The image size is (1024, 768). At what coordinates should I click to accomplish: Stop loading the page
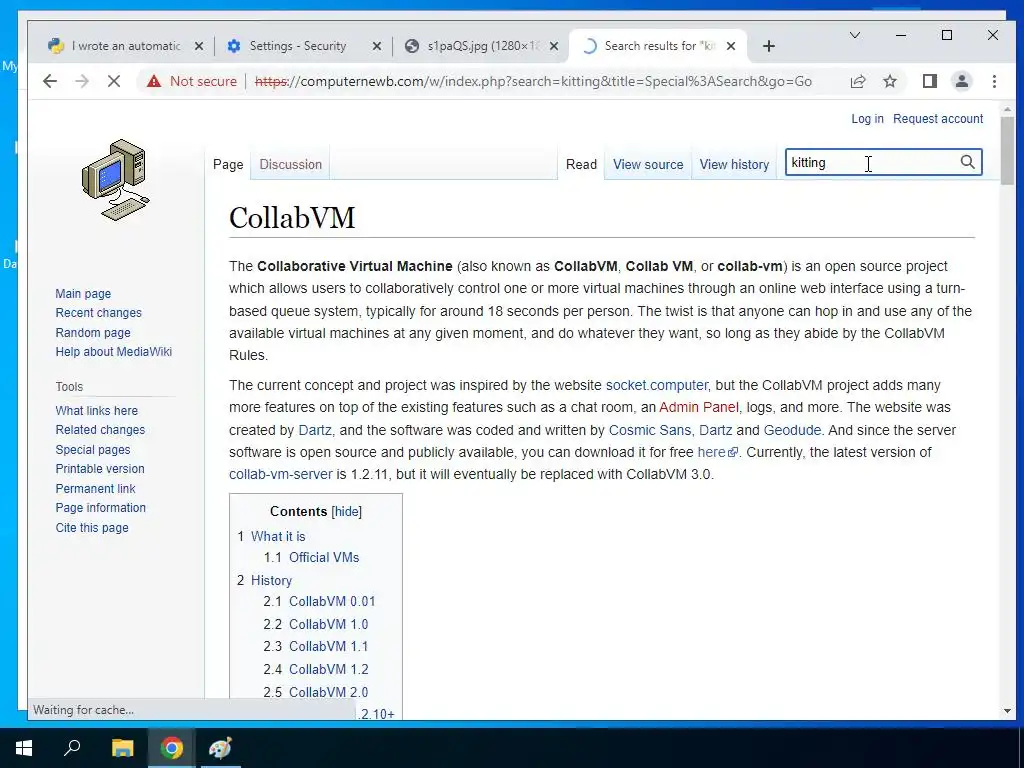[114, 81]
